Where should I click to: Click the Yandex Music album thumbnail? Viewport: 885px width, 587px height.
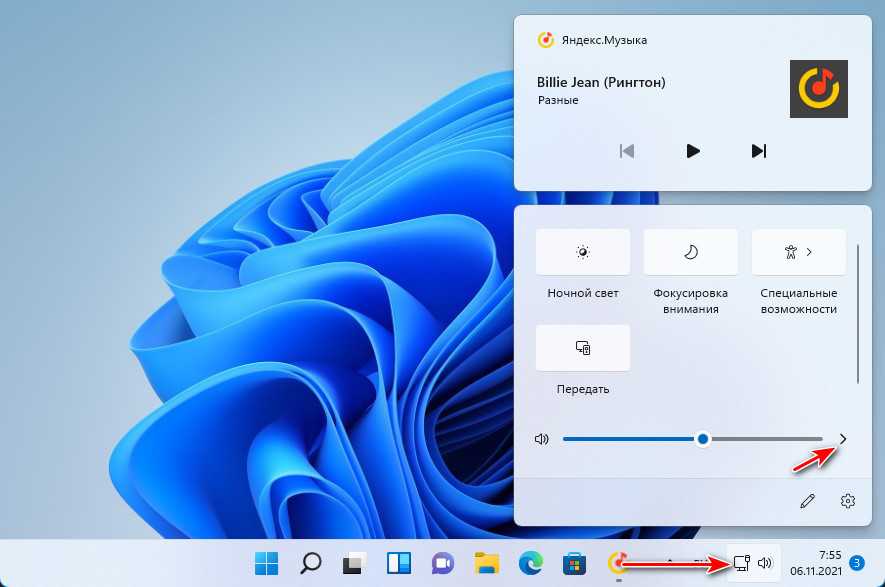point(818,89)
